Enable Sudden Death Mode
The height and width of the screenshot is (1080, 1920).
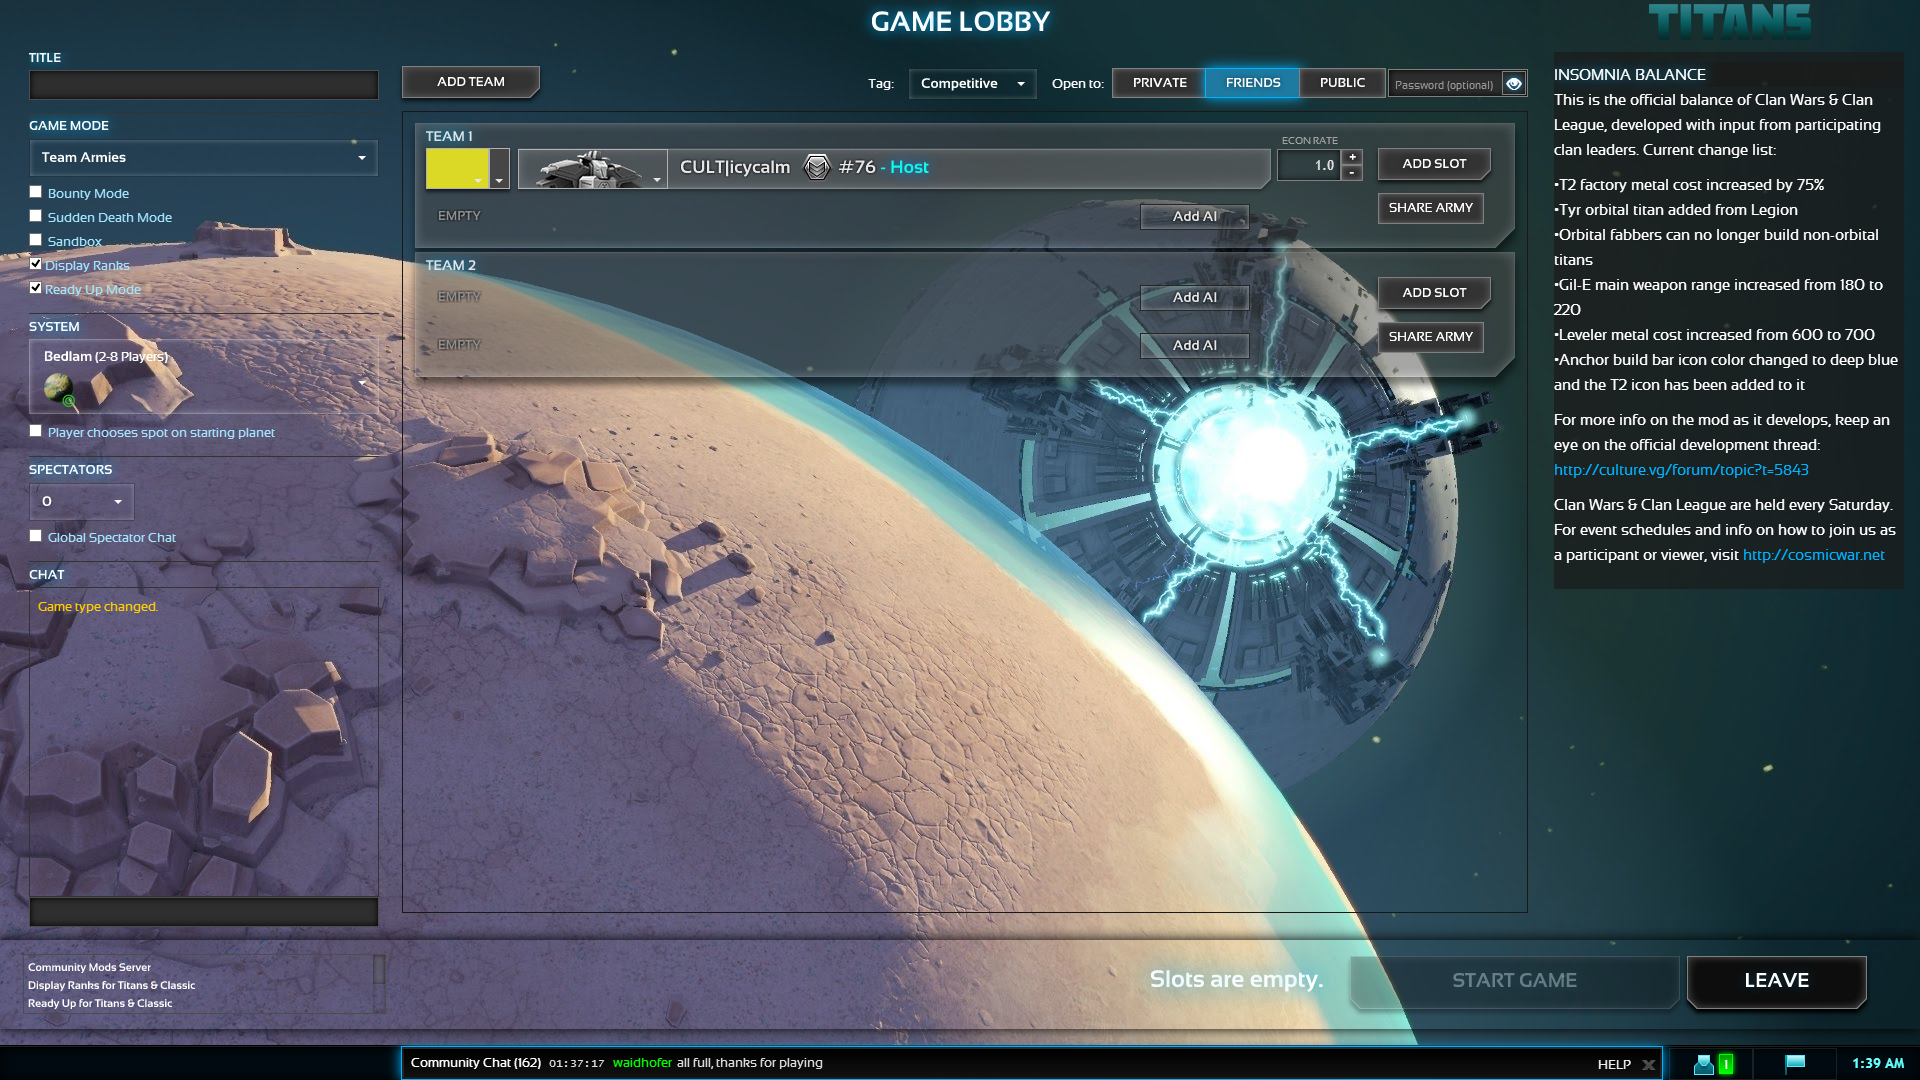[x=36, y=216]
